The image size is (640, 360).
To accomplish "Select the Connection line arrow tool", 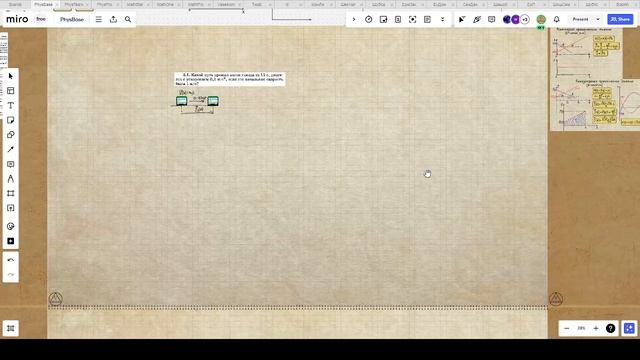I will [x=11, y=149].
